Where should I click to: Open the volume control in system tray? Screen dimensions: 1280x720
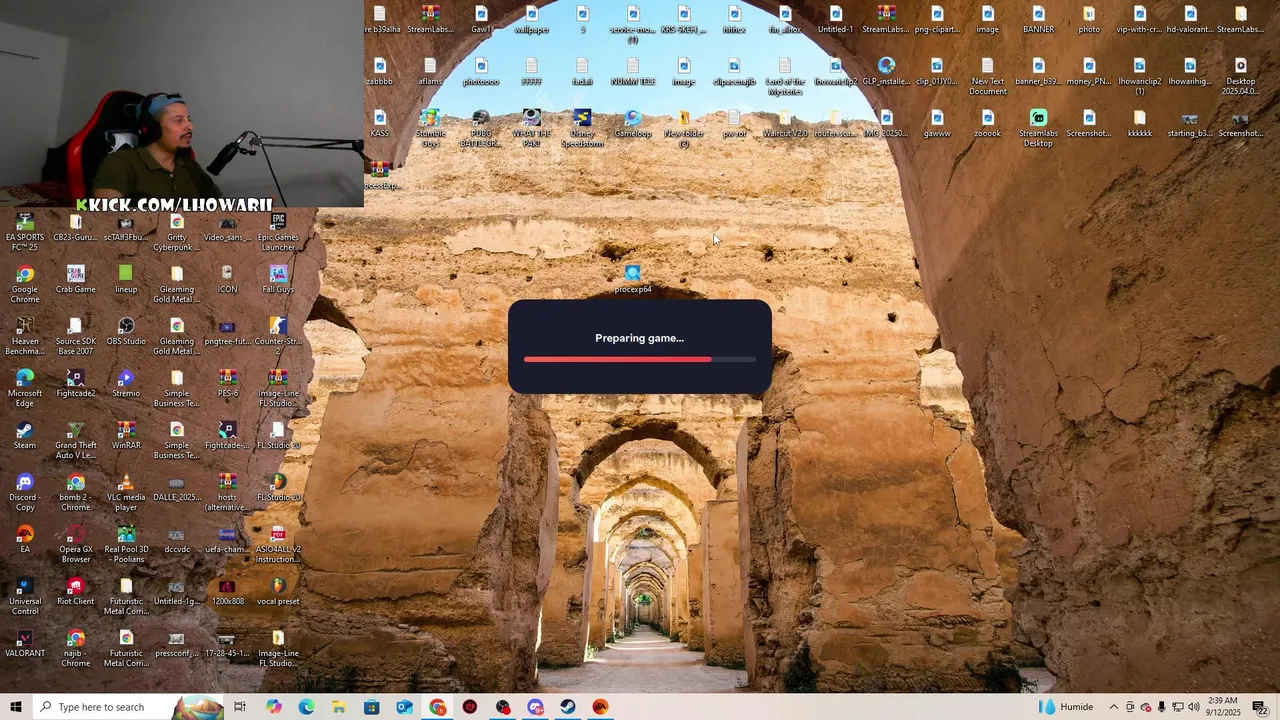[x=1193, y=707]
